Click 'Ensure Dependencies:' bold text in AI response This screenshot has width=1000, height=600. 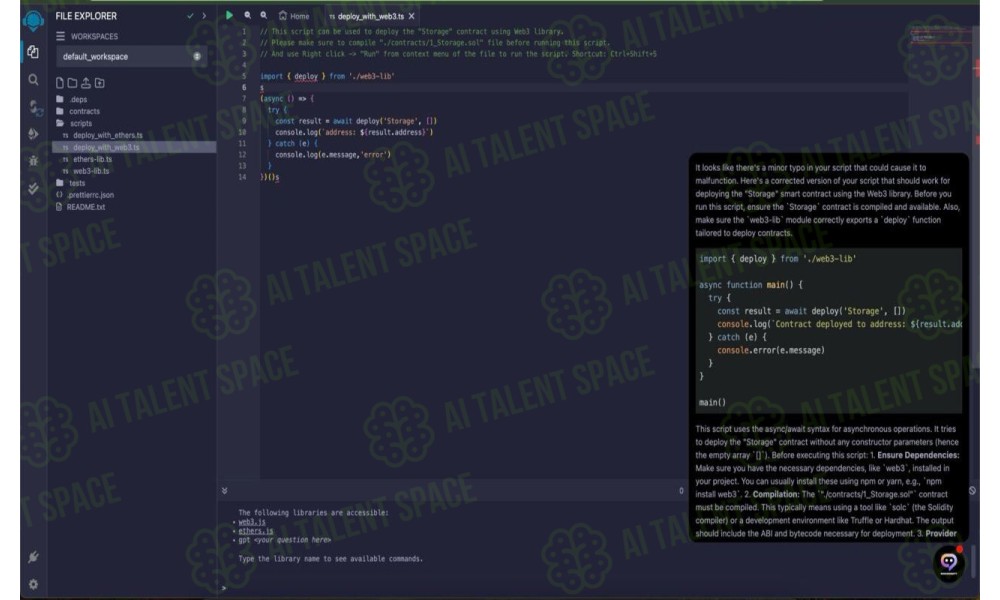[x=918, y=455]
